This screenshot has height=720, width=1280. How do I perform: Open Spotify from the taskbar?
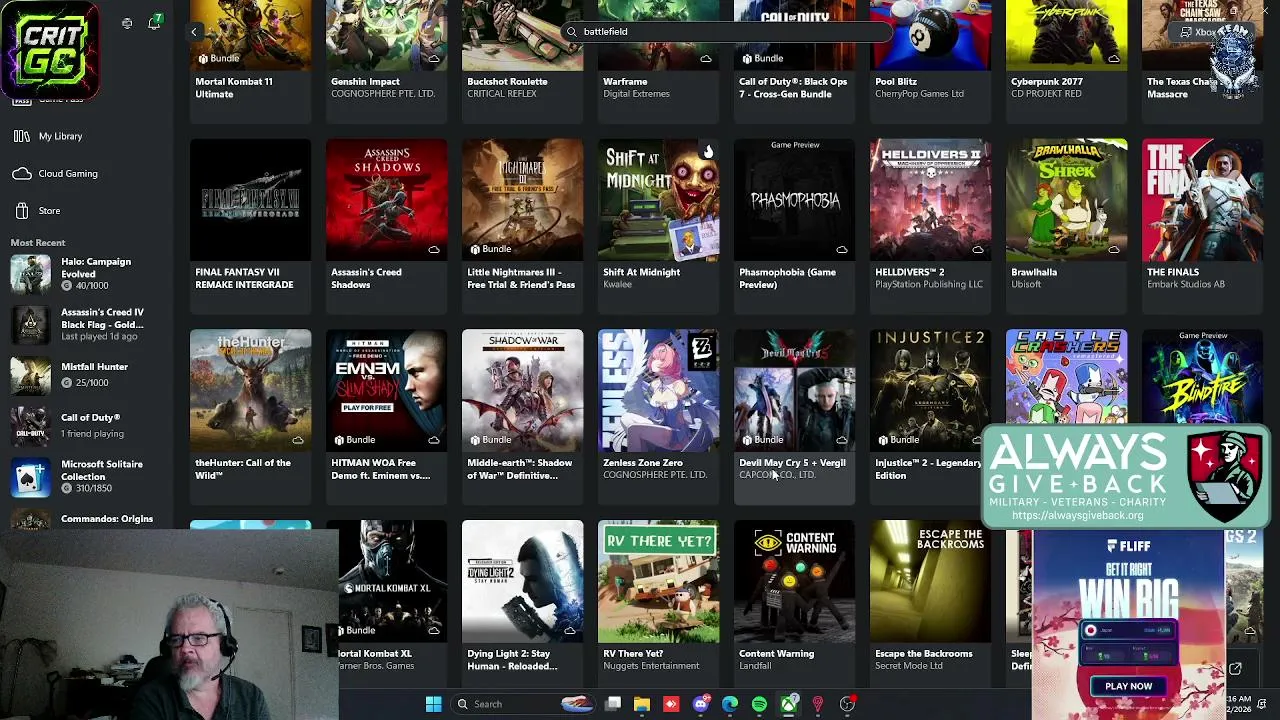tap(759, 704)
